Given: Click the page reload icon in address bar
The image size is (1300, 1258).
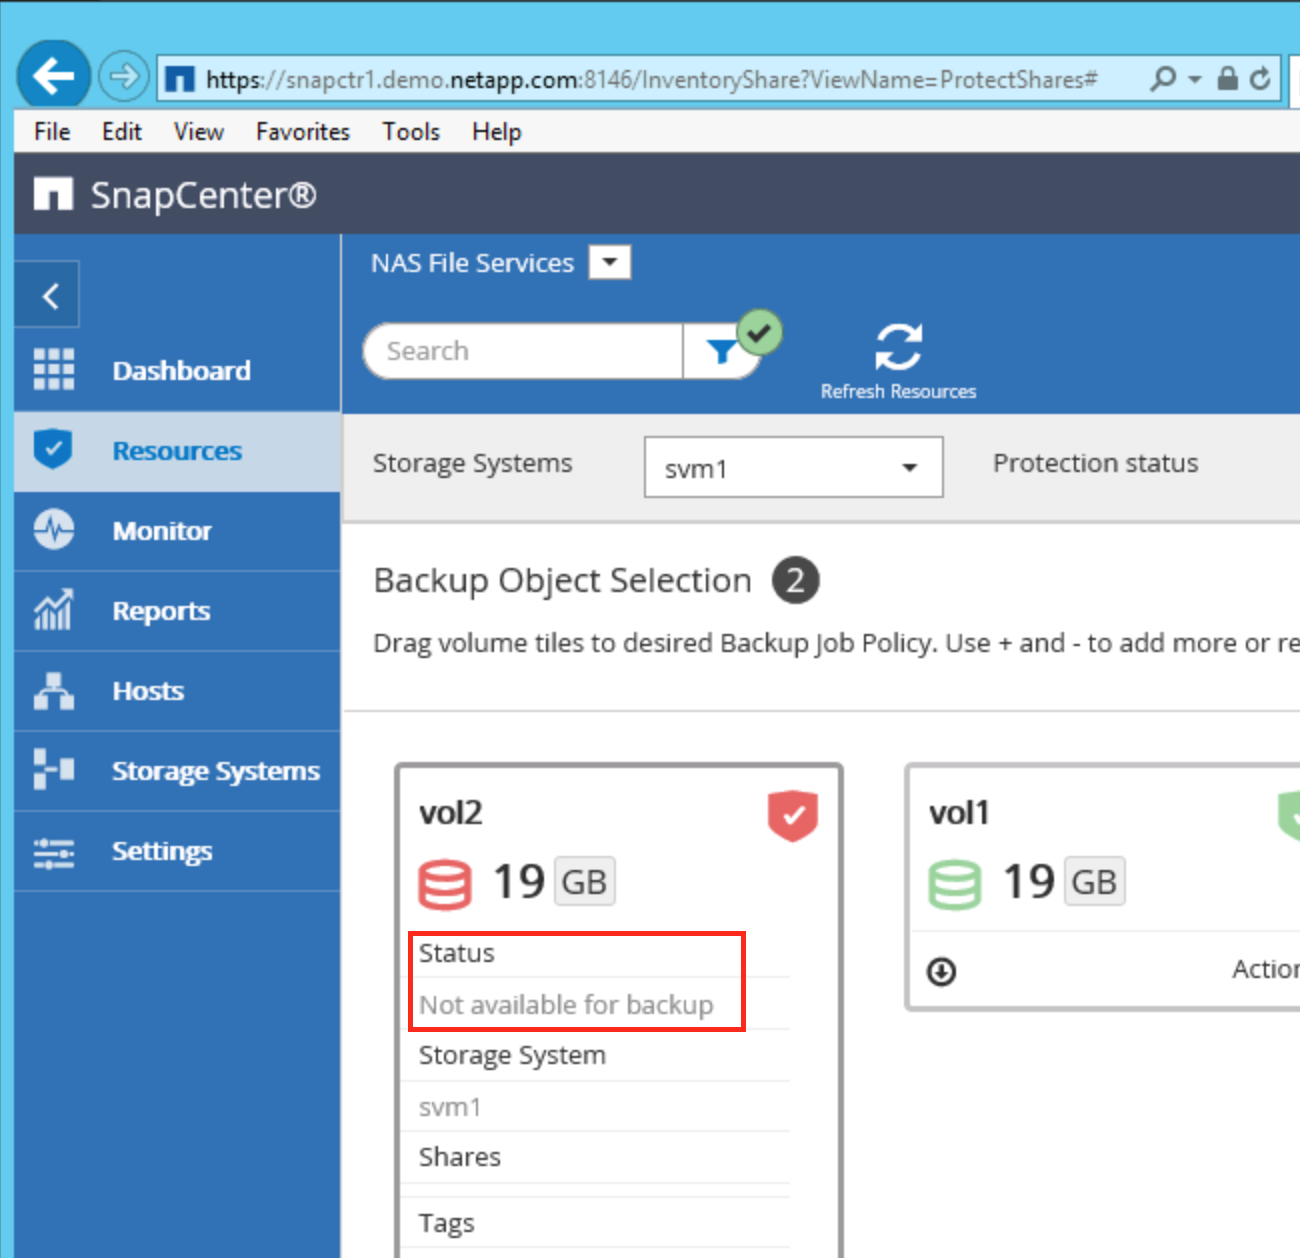Looking at the screenshot, I should (x=1260, y=79).
